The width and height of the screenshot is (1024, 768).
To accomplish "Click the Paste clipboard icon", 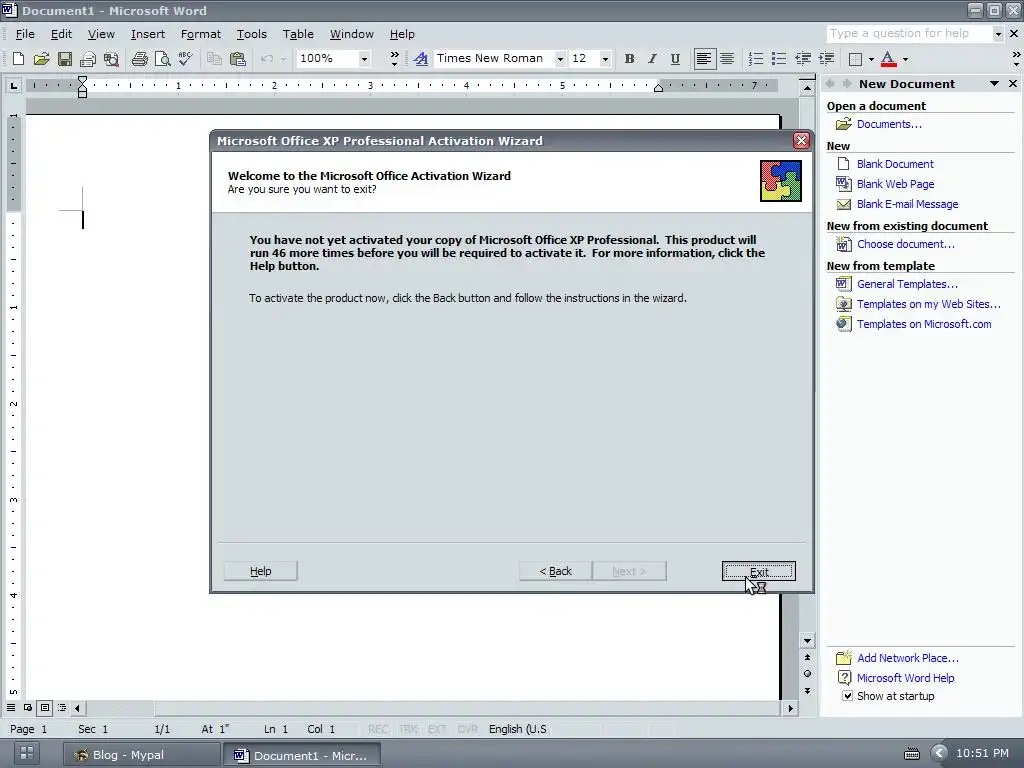I will pos(238,59).
